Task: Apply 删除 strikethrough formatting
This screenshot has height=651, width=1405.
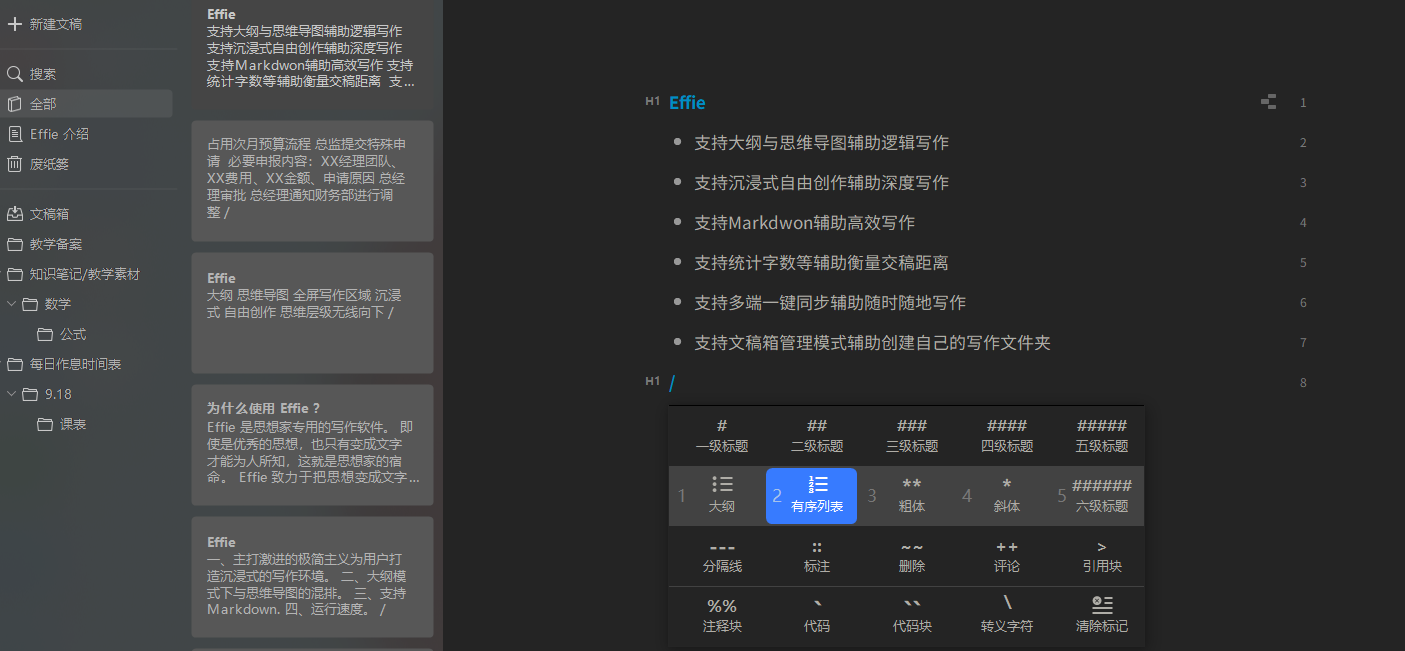Action: [912, 556]
